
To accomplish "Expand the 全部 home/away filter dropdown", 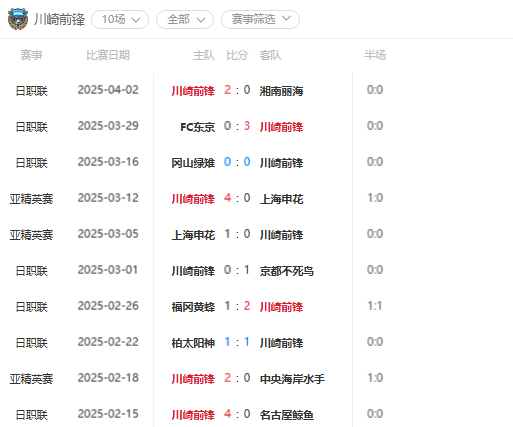I will coord(185,19).
